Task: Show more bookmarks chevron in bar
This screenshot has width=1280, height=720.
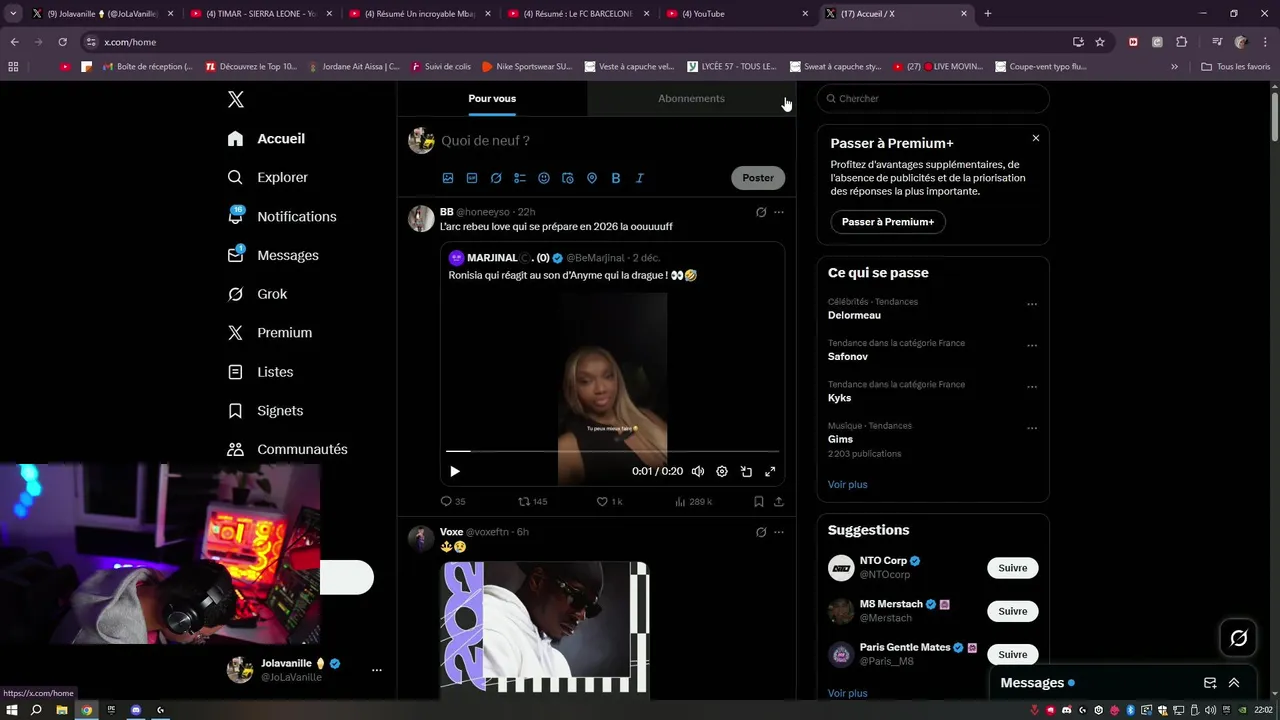Action: (x=1175, y=67)
